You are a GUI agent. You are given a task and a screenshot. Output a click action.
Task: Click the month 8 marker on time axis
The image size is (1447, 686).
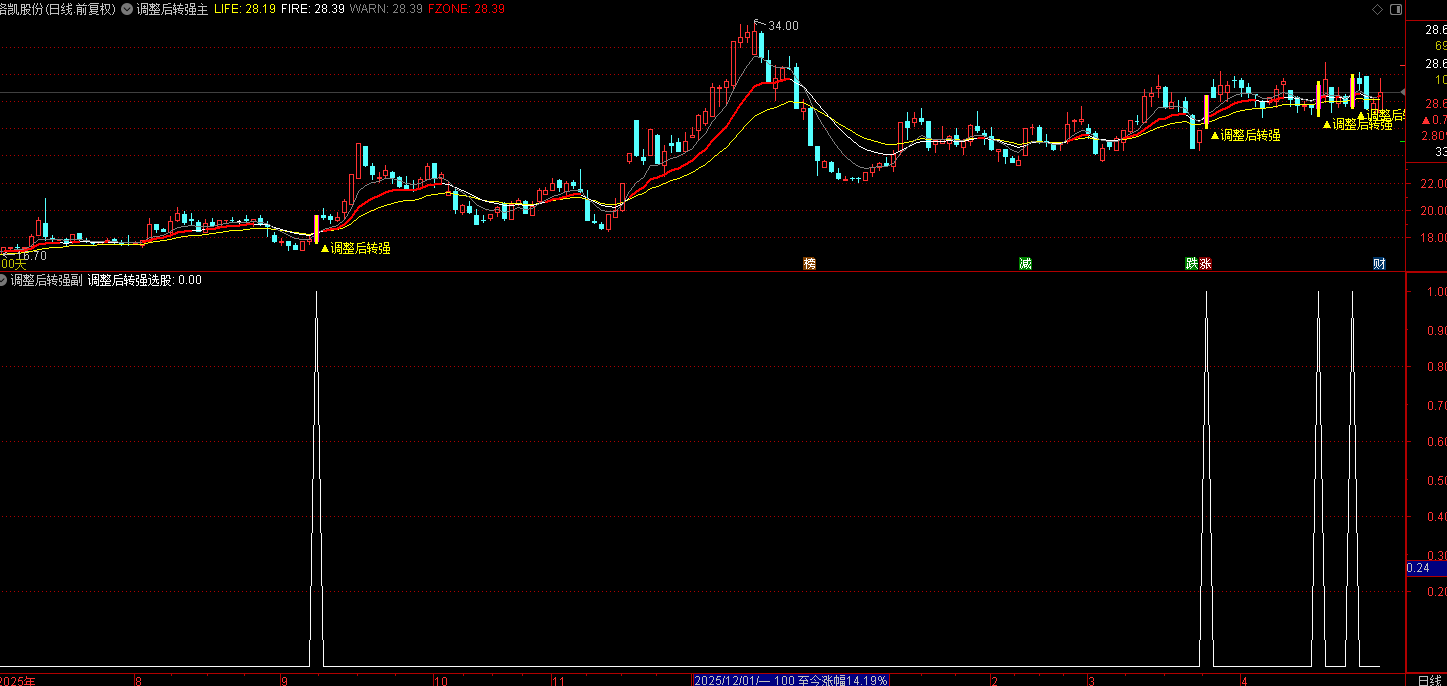[139, 680]
